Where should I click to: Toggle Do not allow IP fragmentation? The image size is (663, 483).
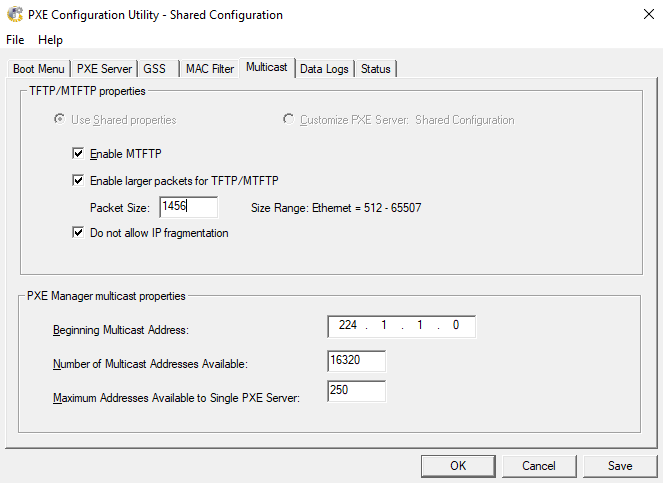pyautogui.click(x=79, y=233)
